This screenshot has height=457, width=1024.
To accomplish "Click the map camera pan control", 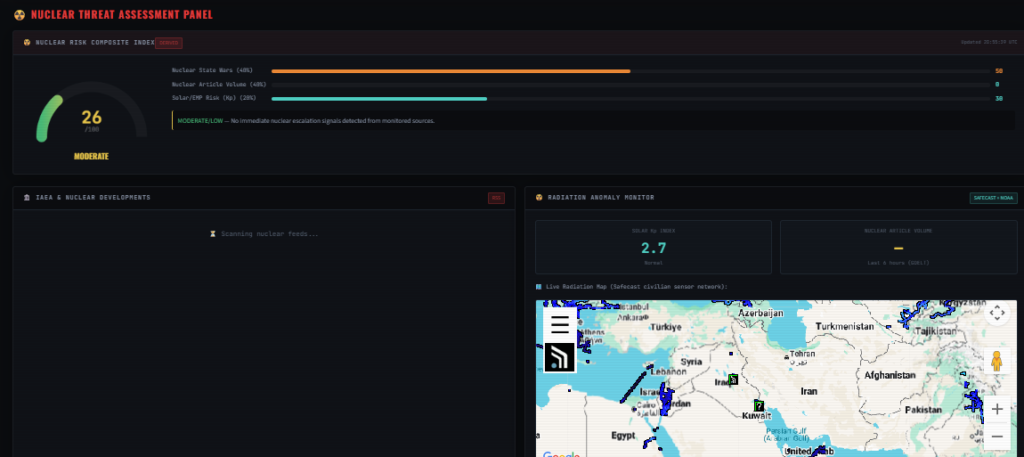I will pyautogui.click(x=996, y=313).
